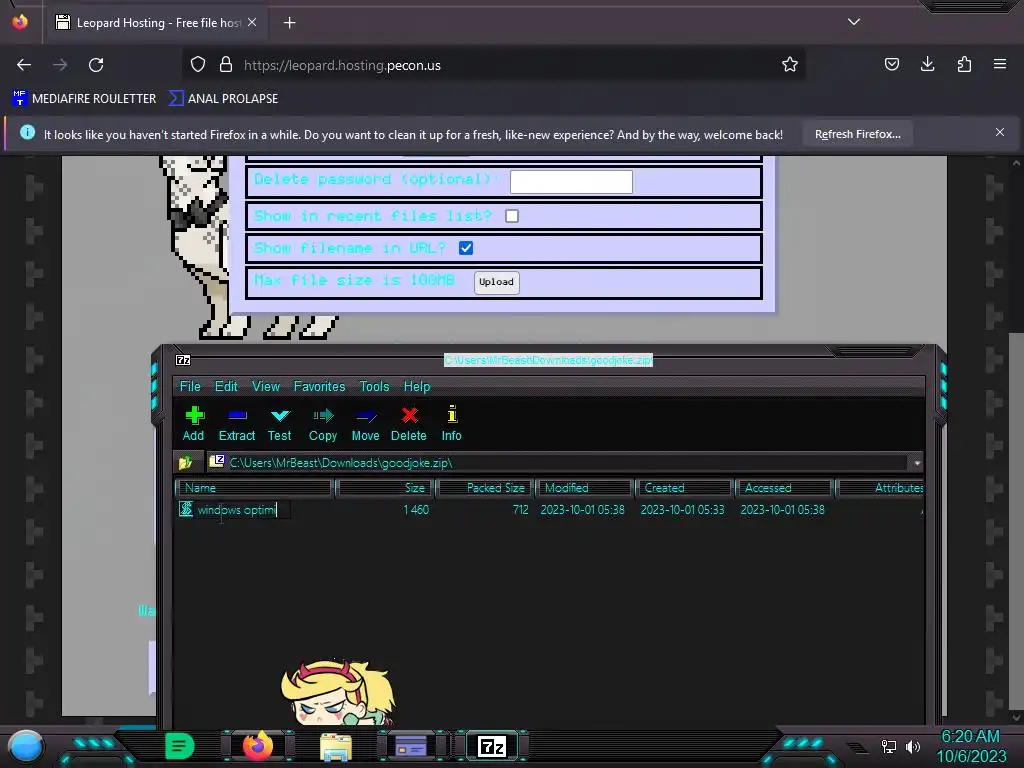Expand the 7-Zip address path dropdown
1024x768 pixels.
click(x=917, y=463)
